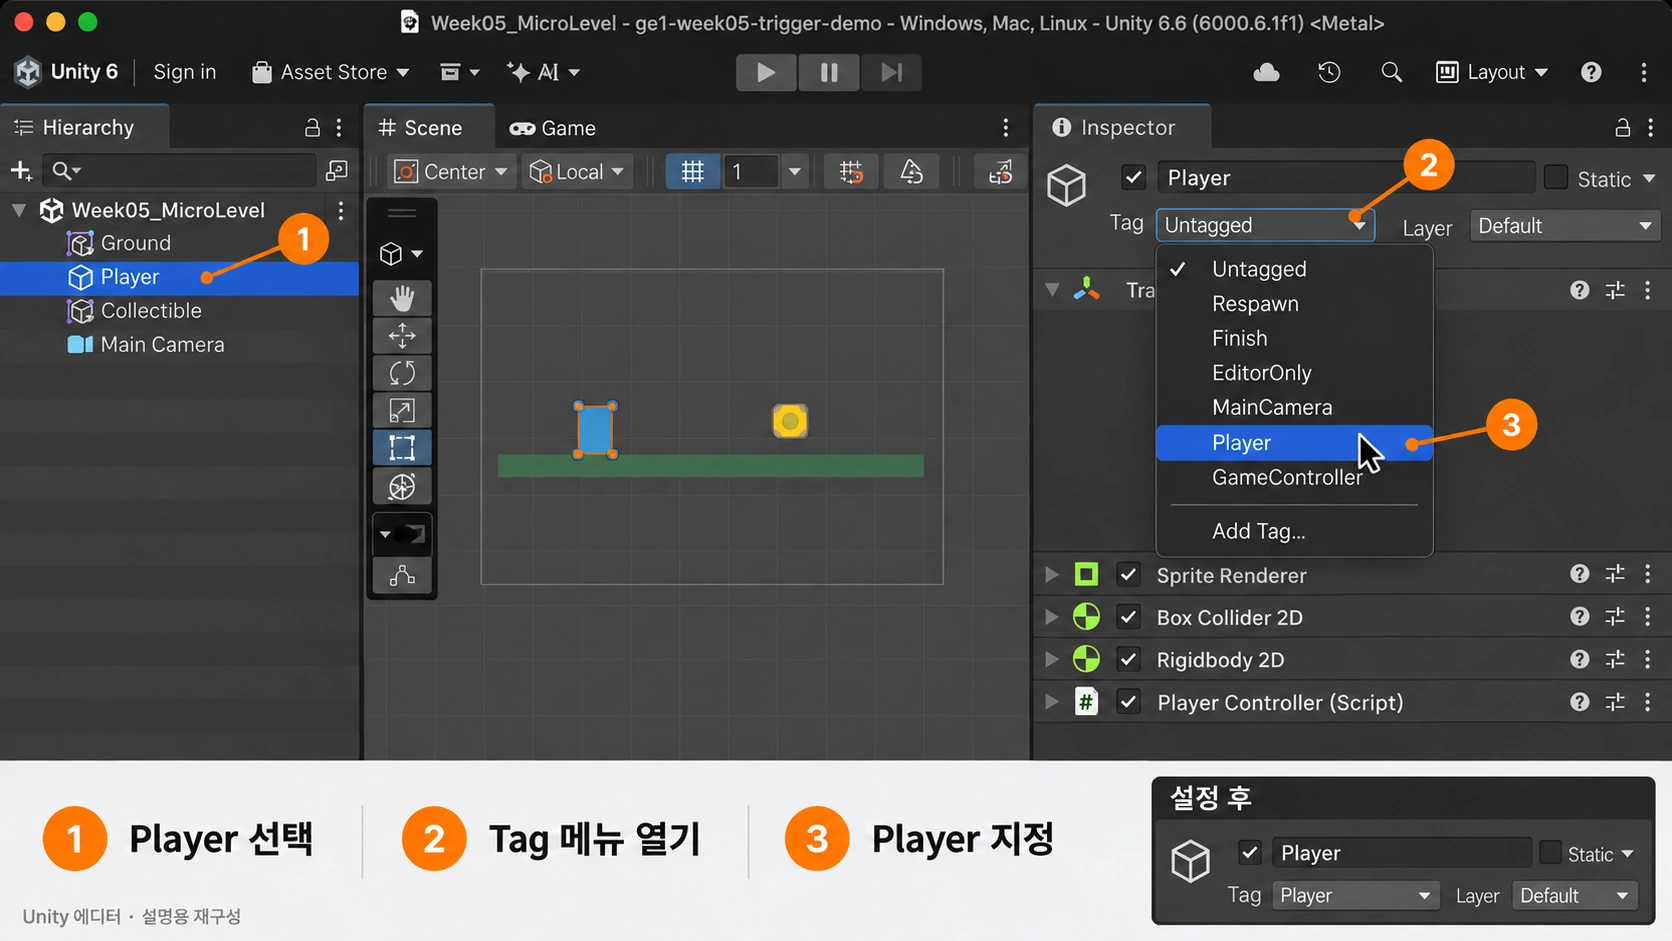
Task: Choose GameController tag option
Action: pos(1294,478)
